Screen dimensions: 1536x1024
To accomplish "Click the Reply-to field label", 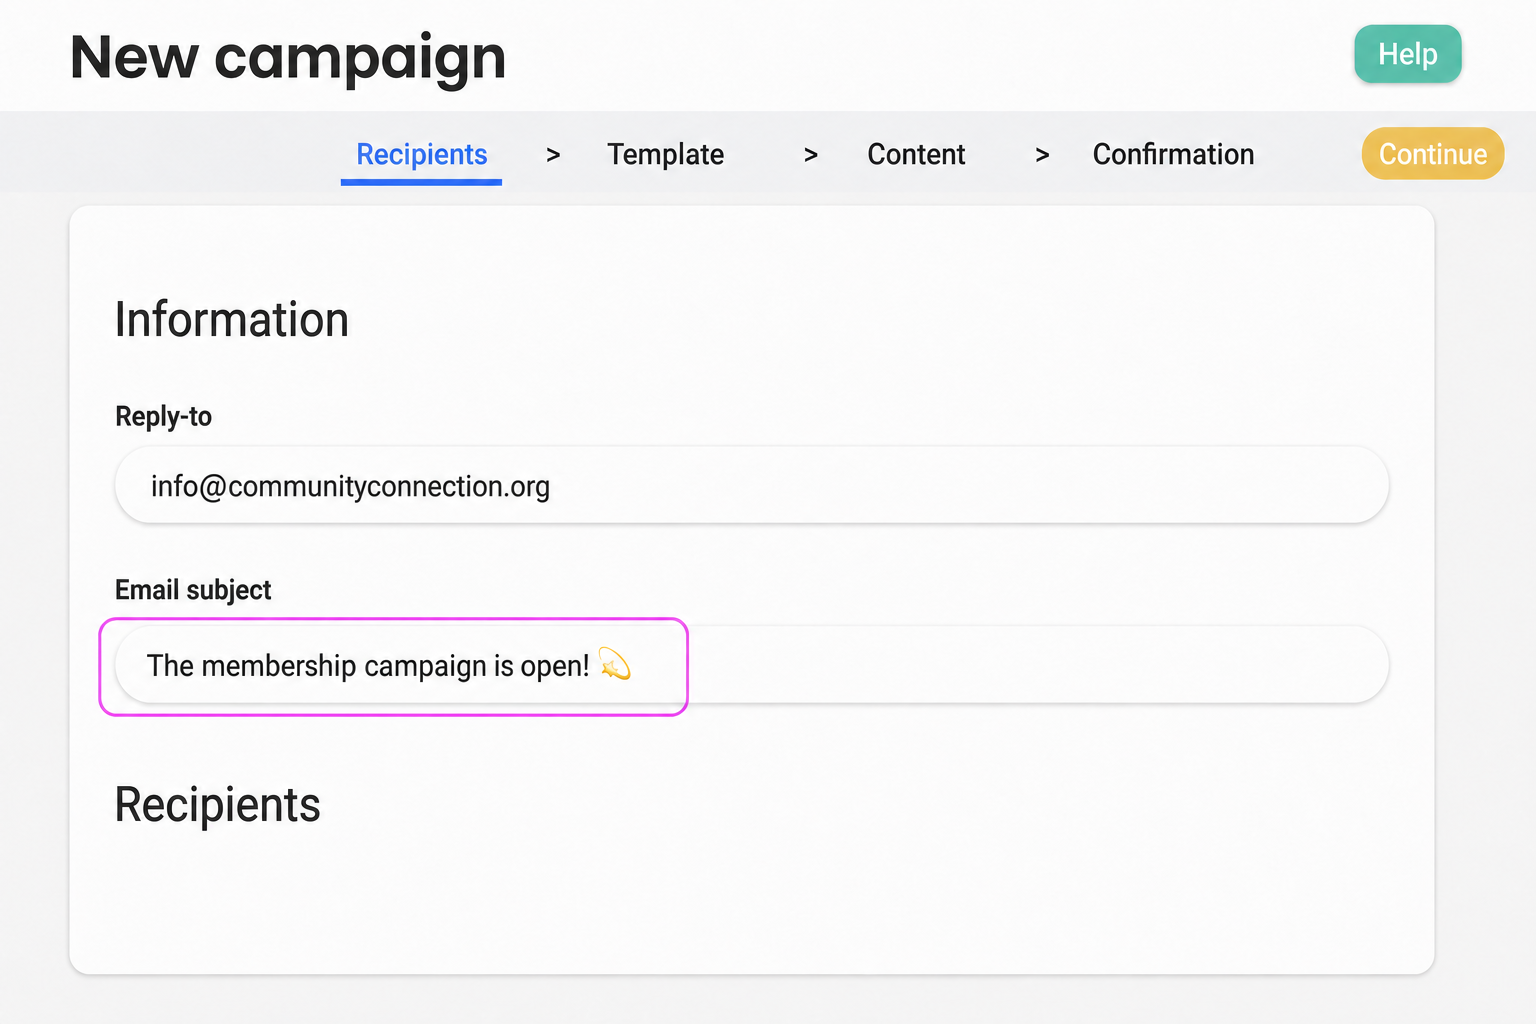I will (163, 416).
